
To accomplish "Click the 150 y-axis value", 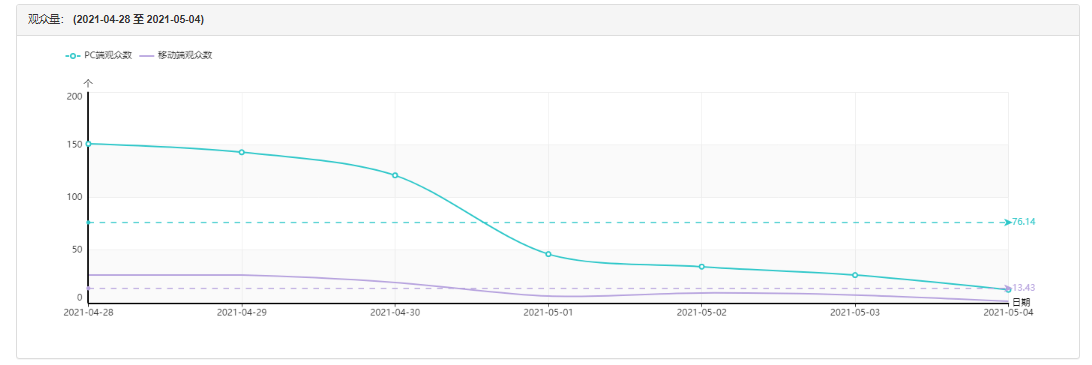I will (x=74, y=144).
